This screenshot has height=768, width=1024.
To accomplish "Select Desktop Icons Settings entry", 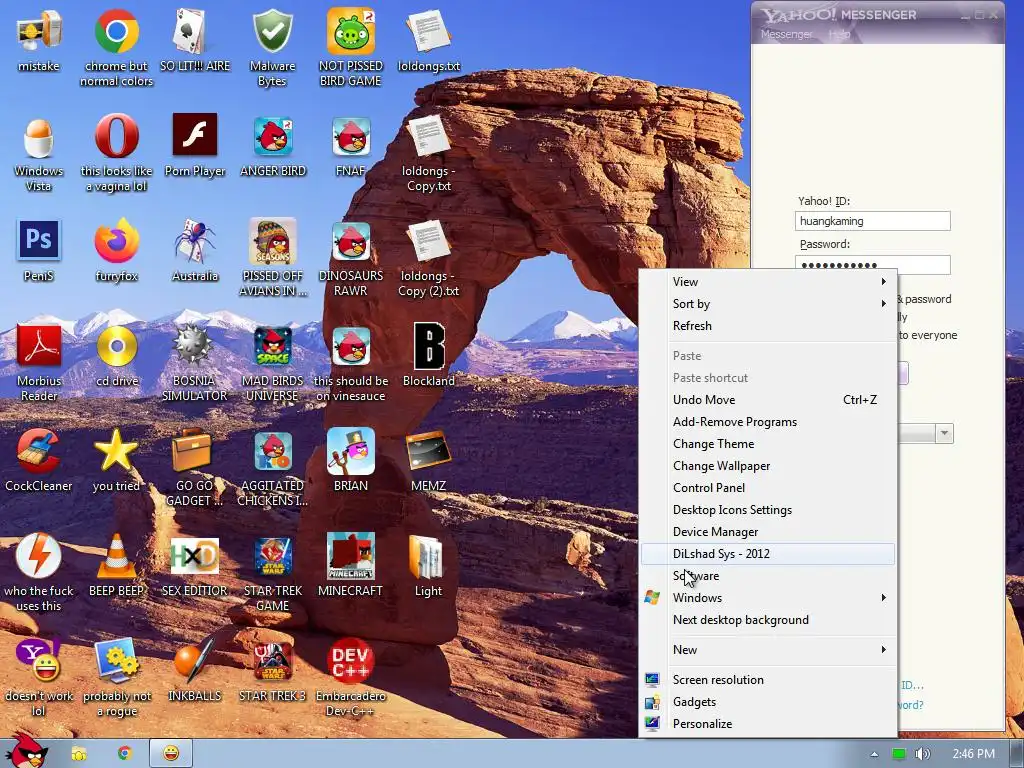I will coord(768,510).
